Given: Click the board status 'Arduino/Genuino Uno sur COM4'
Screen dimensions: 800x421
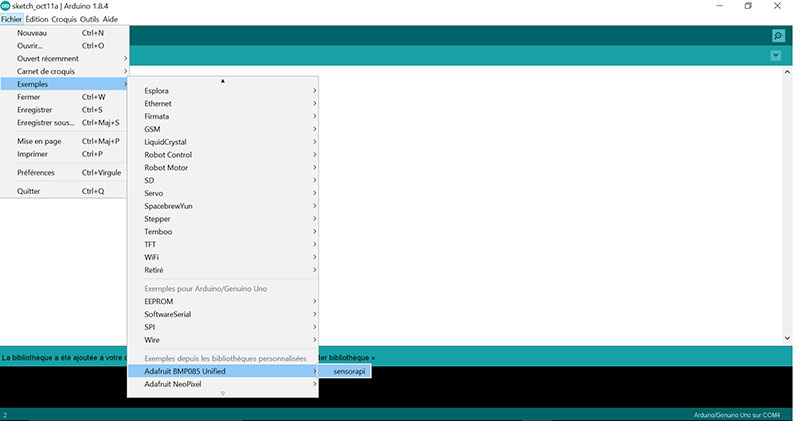Looking at the screenshot, I should click(737, 415).
